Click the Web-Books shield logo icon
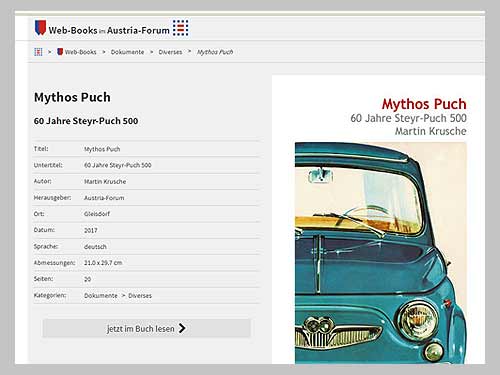This screenshot has height=375, width=500. pyautogui.click(x=40, y=27)
